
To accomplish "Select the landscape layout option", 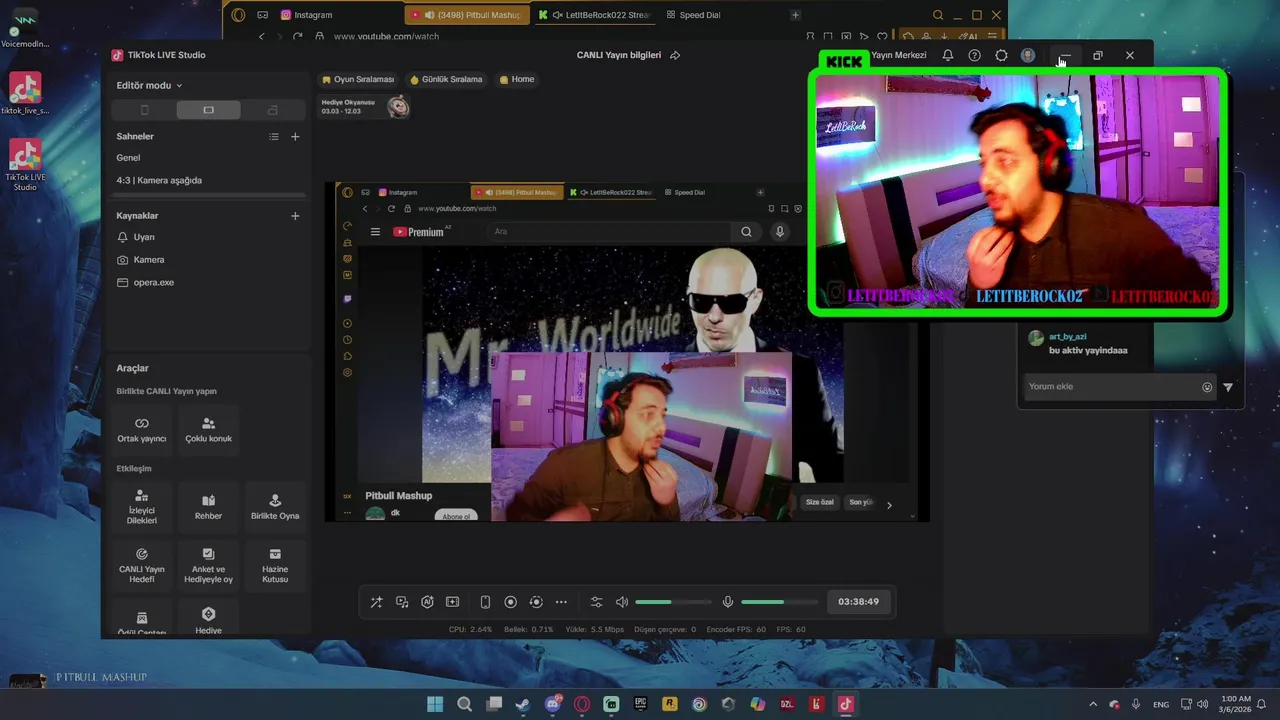I will click(x=208, y=110).
